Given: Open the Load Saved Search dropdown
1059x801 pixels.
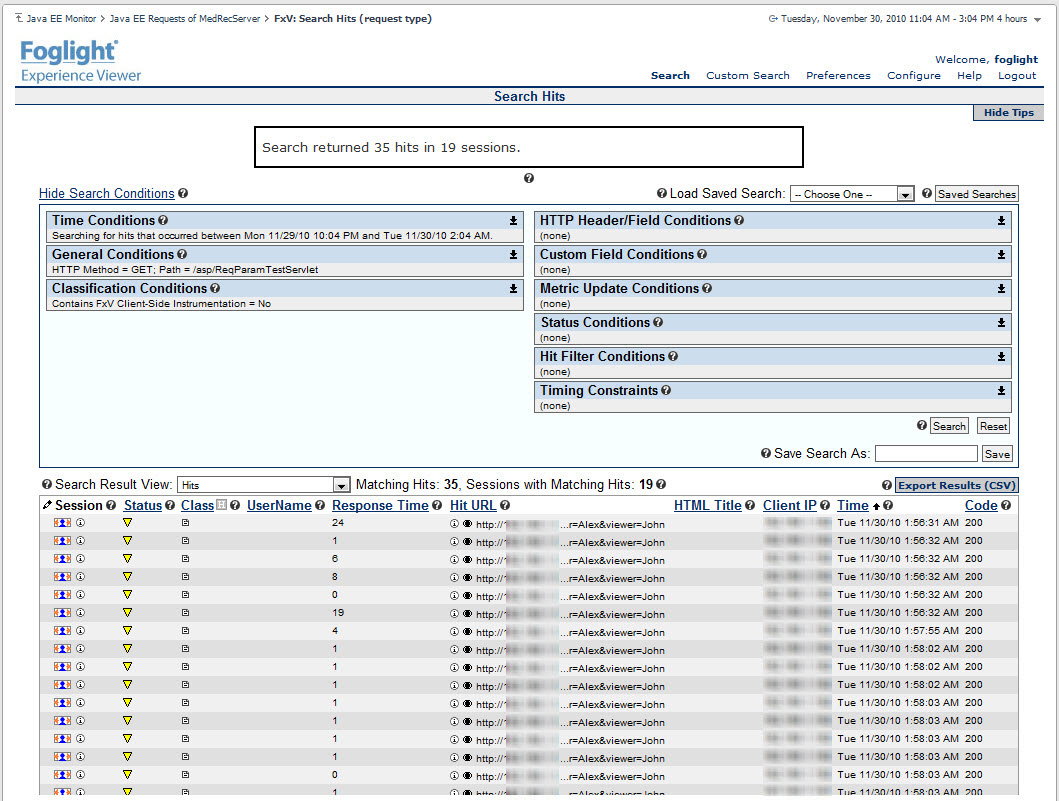Looking at the screenshot, I should [852, 194].
